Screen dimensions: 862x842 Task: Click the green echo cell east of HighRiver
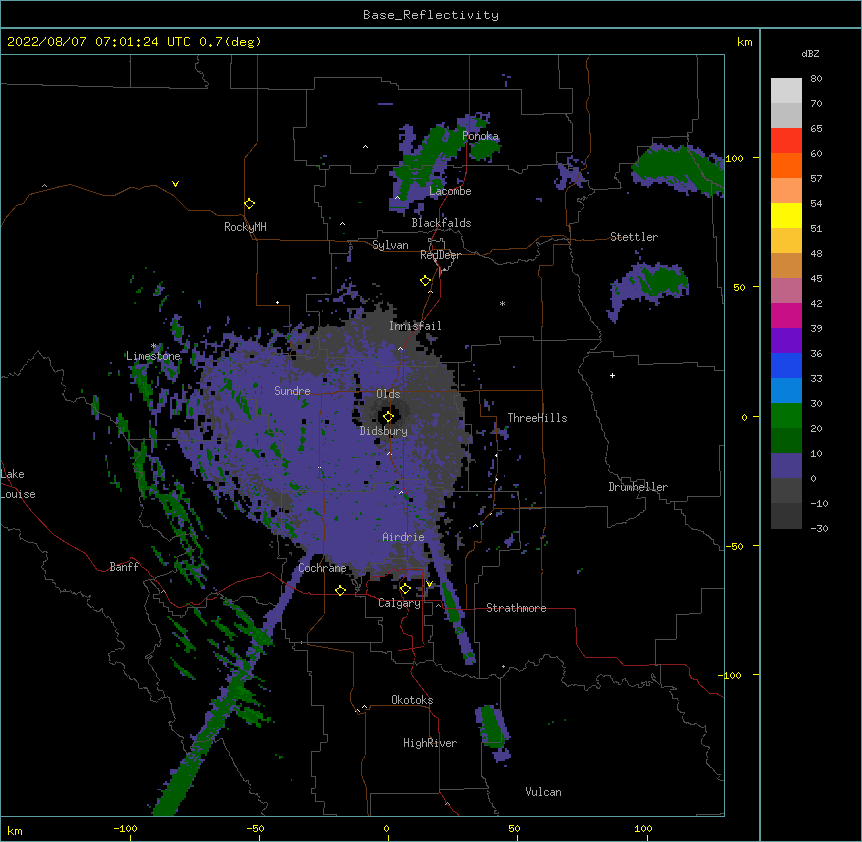pyautogui.click(x=493, y=725)
